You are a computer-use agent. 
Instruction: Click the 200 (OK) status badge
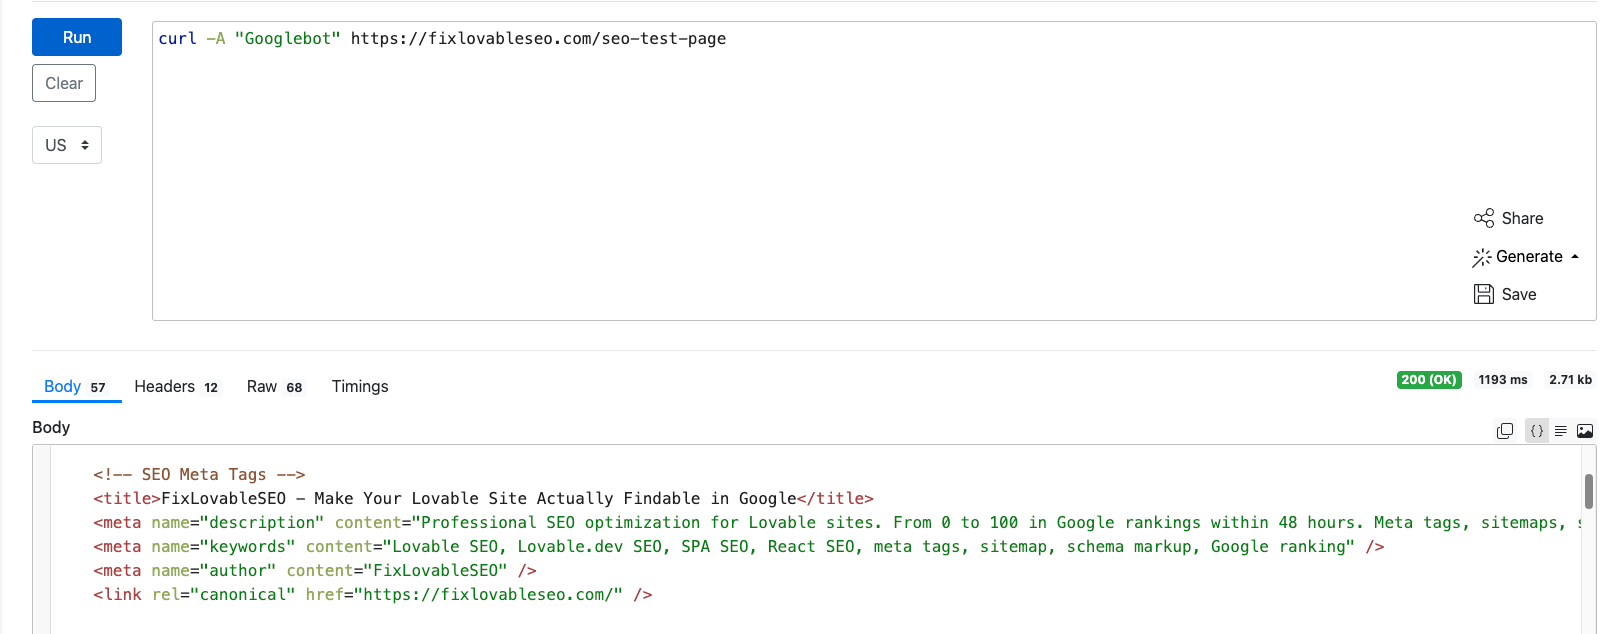(1429, 380)
